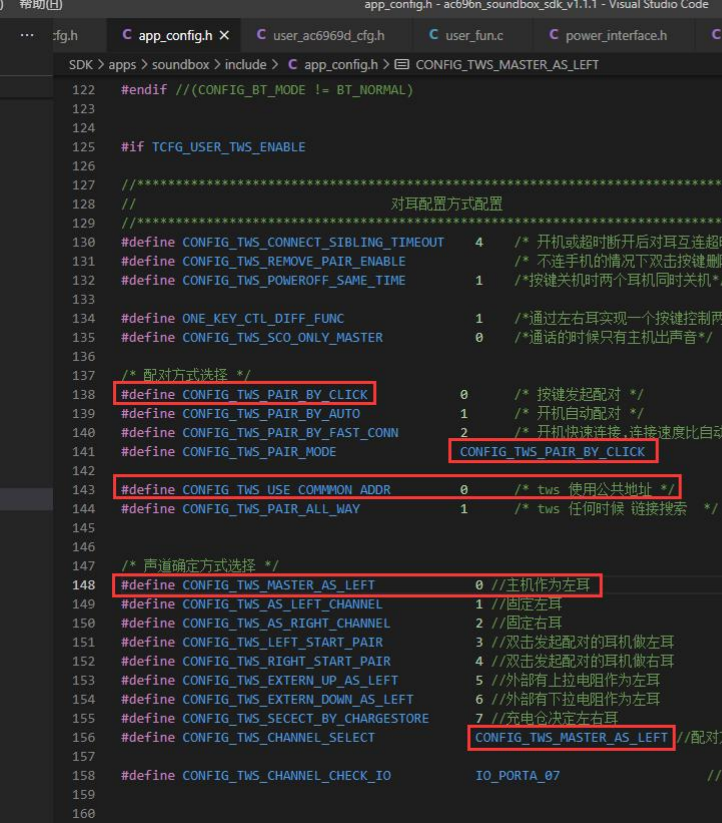The height and width of the screenshot is (823, 722).
Task: Open the Help (帮助) menu
Action: tap(41, 5)
